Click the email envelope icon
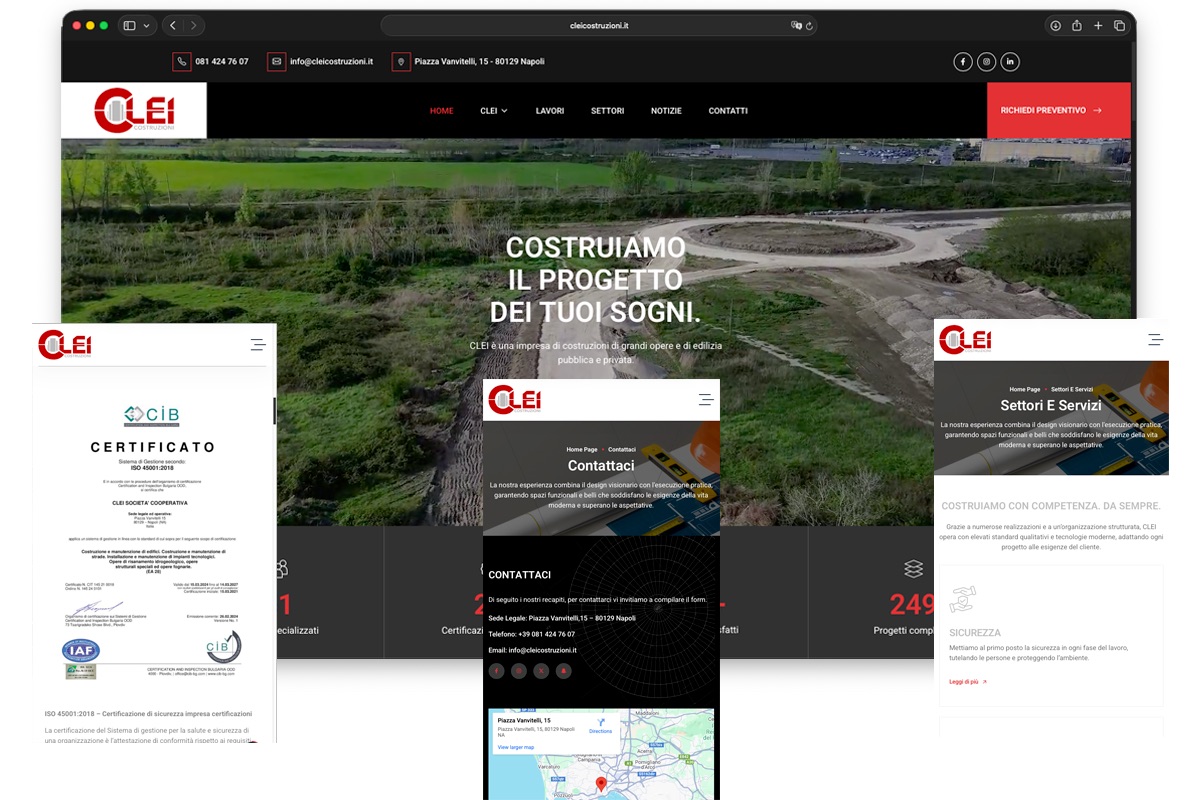Image resolution: width=1200 pixels, height=800 pixels. pyautogui.click(x=276, y=62)
